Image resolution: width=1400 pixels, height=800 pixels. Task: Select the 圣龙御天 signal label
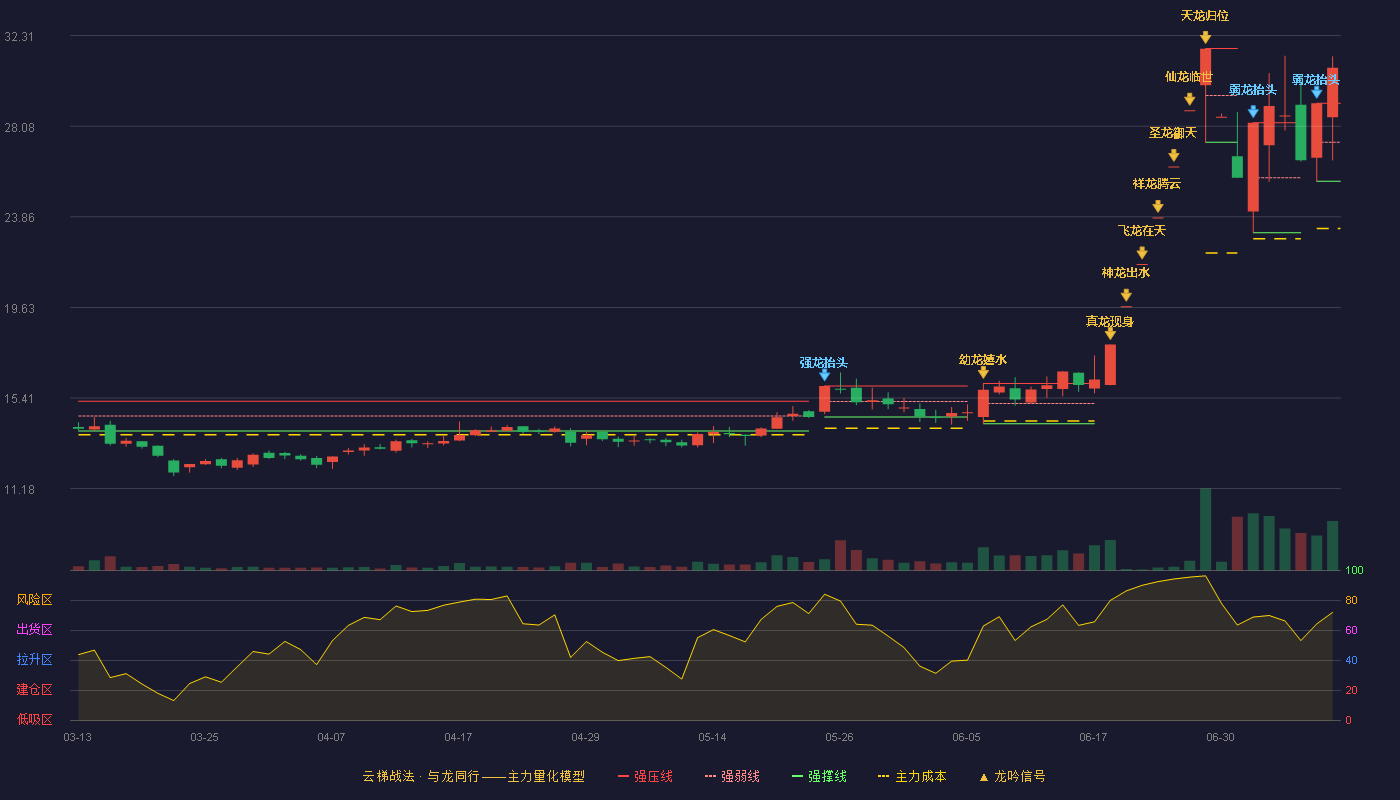pos(1173,133)
